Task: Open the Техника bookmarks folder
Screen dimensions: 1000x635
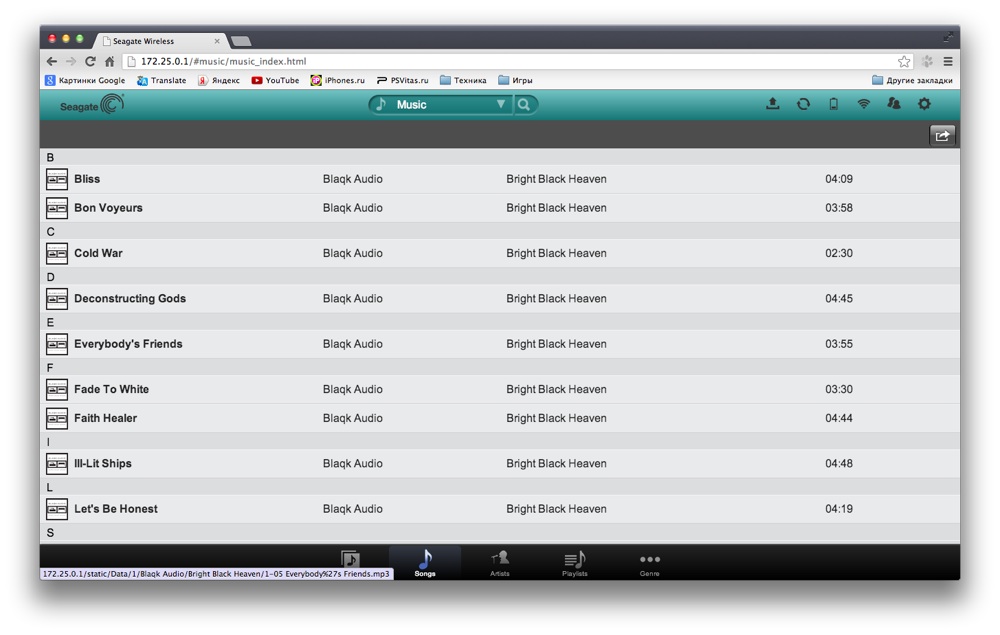Action: (x=463, y=80)
